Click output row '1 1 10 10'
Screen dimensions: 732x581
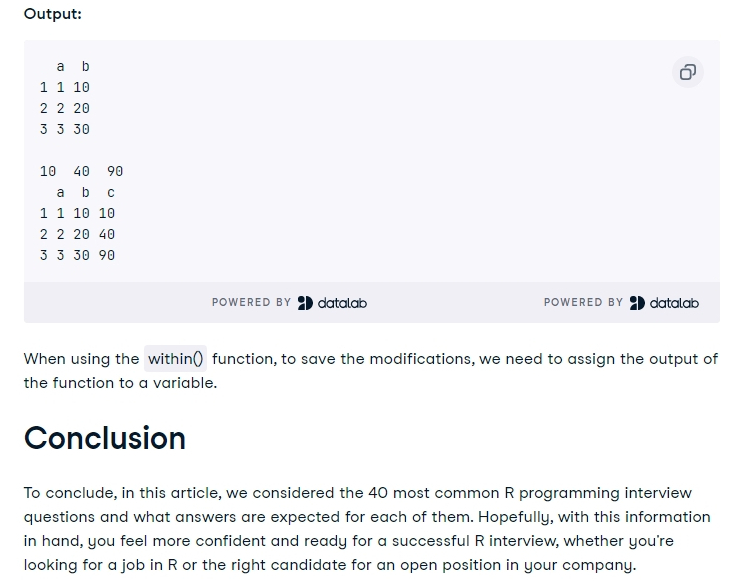[77, 213]
